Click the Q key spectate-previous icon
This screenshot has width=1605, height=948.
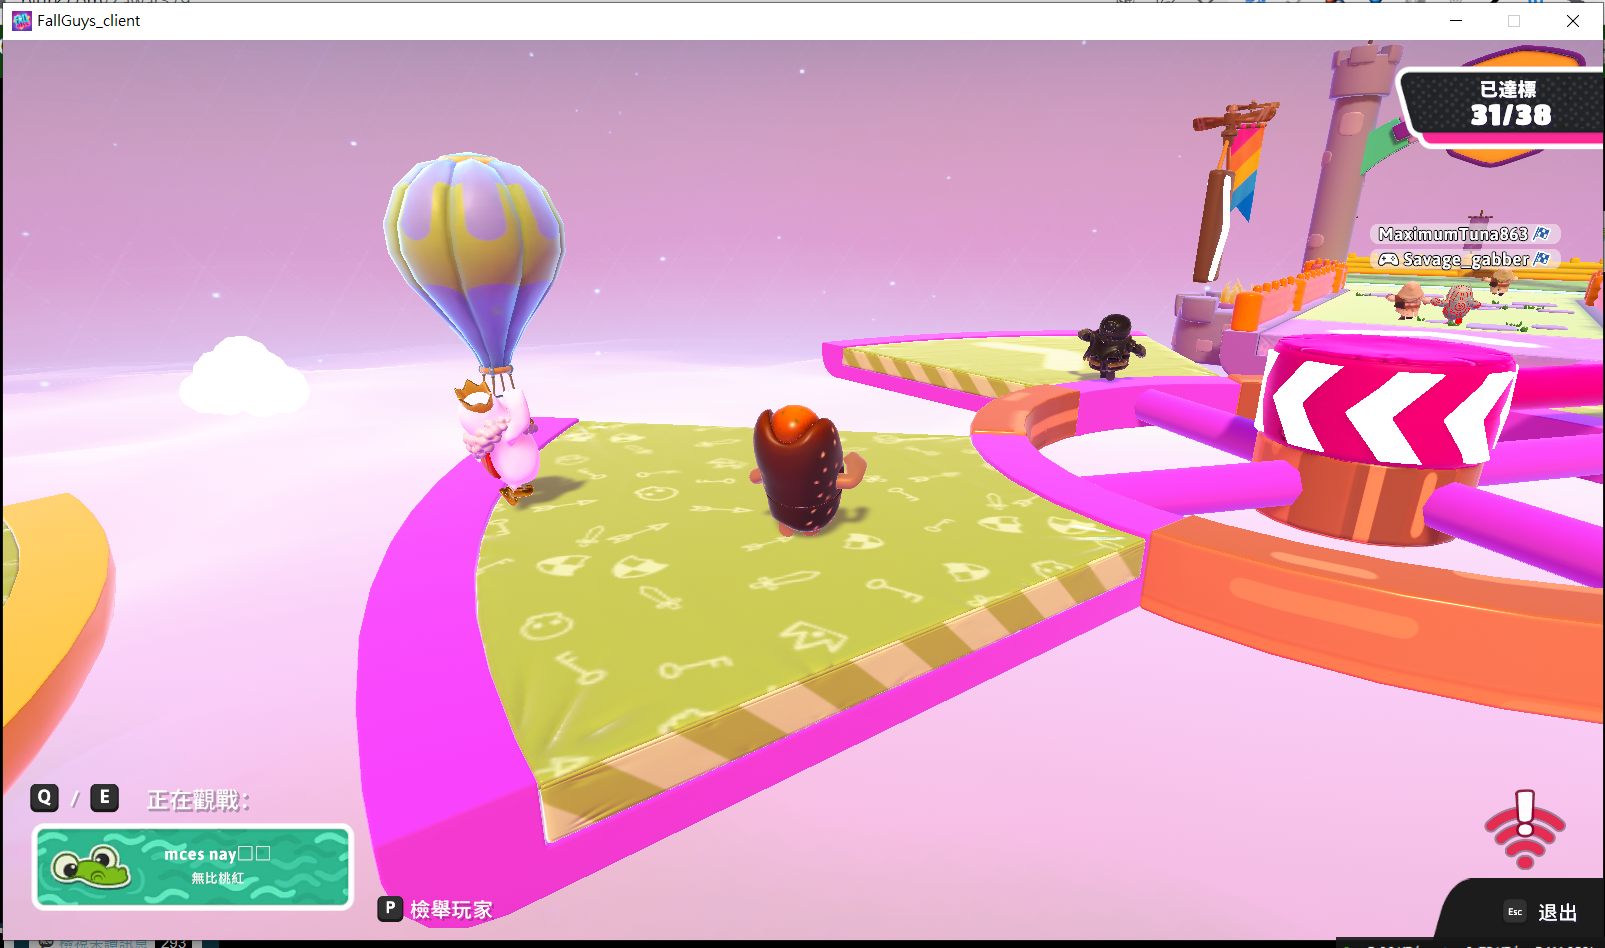click(x=45, y=798)
